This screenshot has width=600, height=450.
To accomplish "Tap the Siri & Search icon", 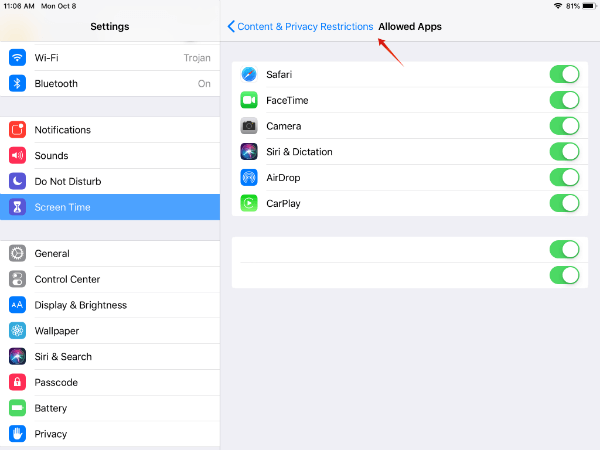I will pyautogui.click(x=17, y=356).
